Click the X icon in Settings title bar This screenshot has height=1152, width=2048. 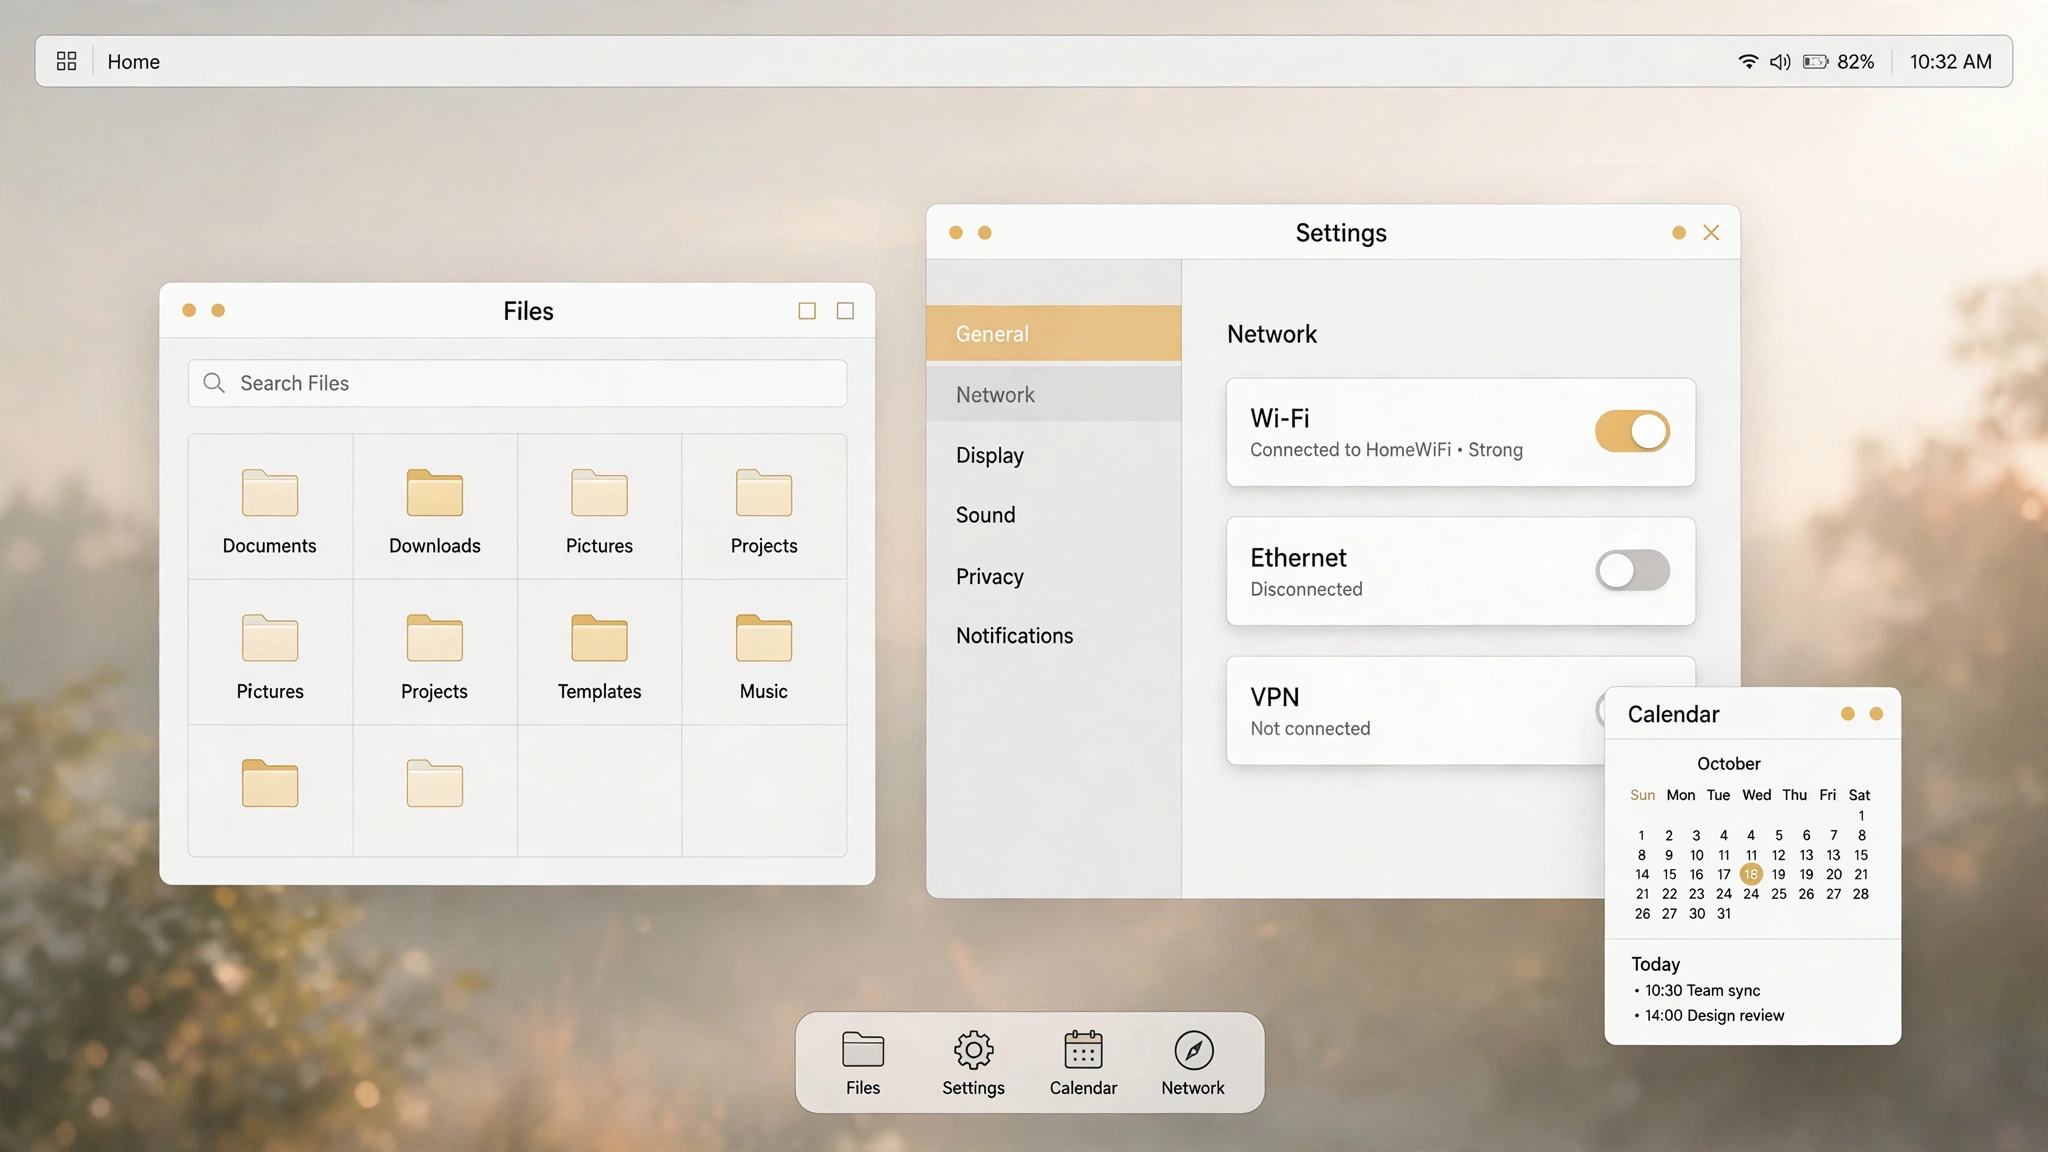(x=1711, y=233)
